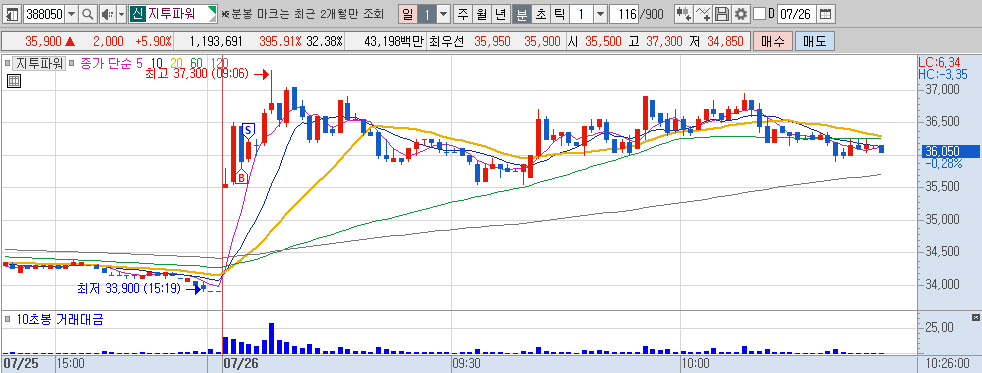Viewport: 982px width, 373px height.
Task: Select the 분 (minute) chart period
Action: 521,13
